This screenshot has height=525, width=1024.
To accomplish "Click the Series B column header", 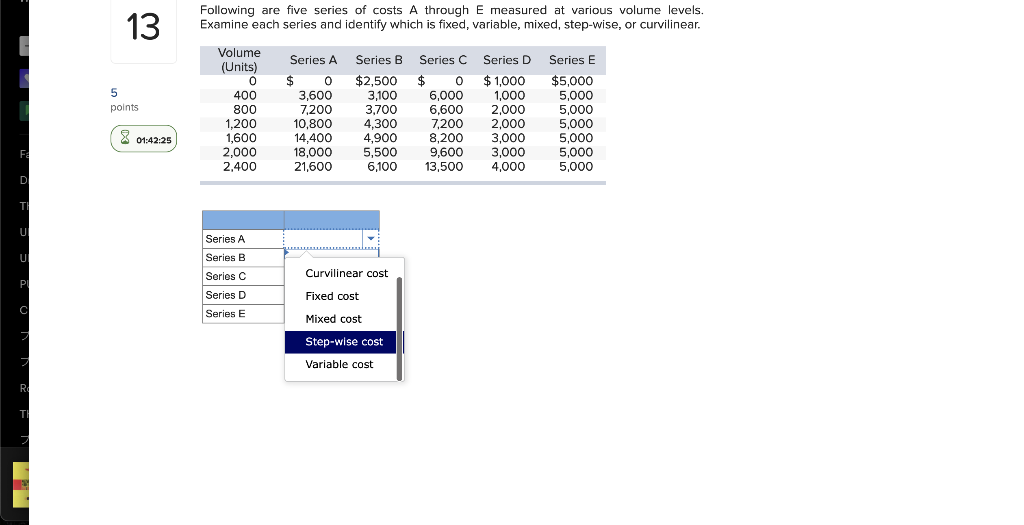I will [x=379, y=60].
